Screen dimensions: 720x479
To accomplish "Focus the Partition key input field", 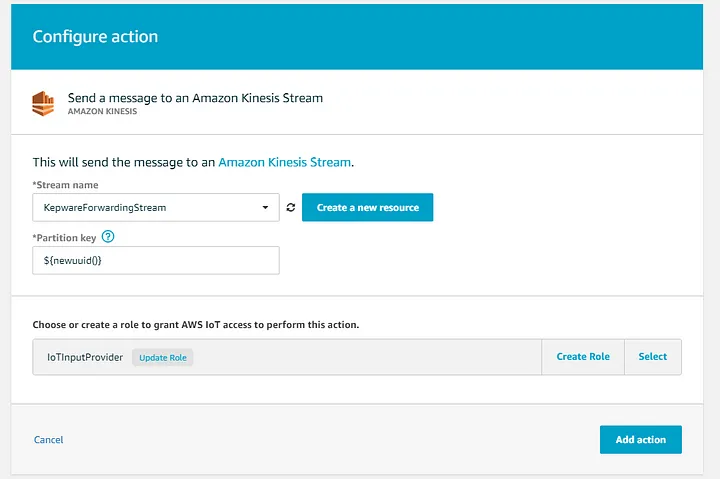I will [x=156, y=260].
